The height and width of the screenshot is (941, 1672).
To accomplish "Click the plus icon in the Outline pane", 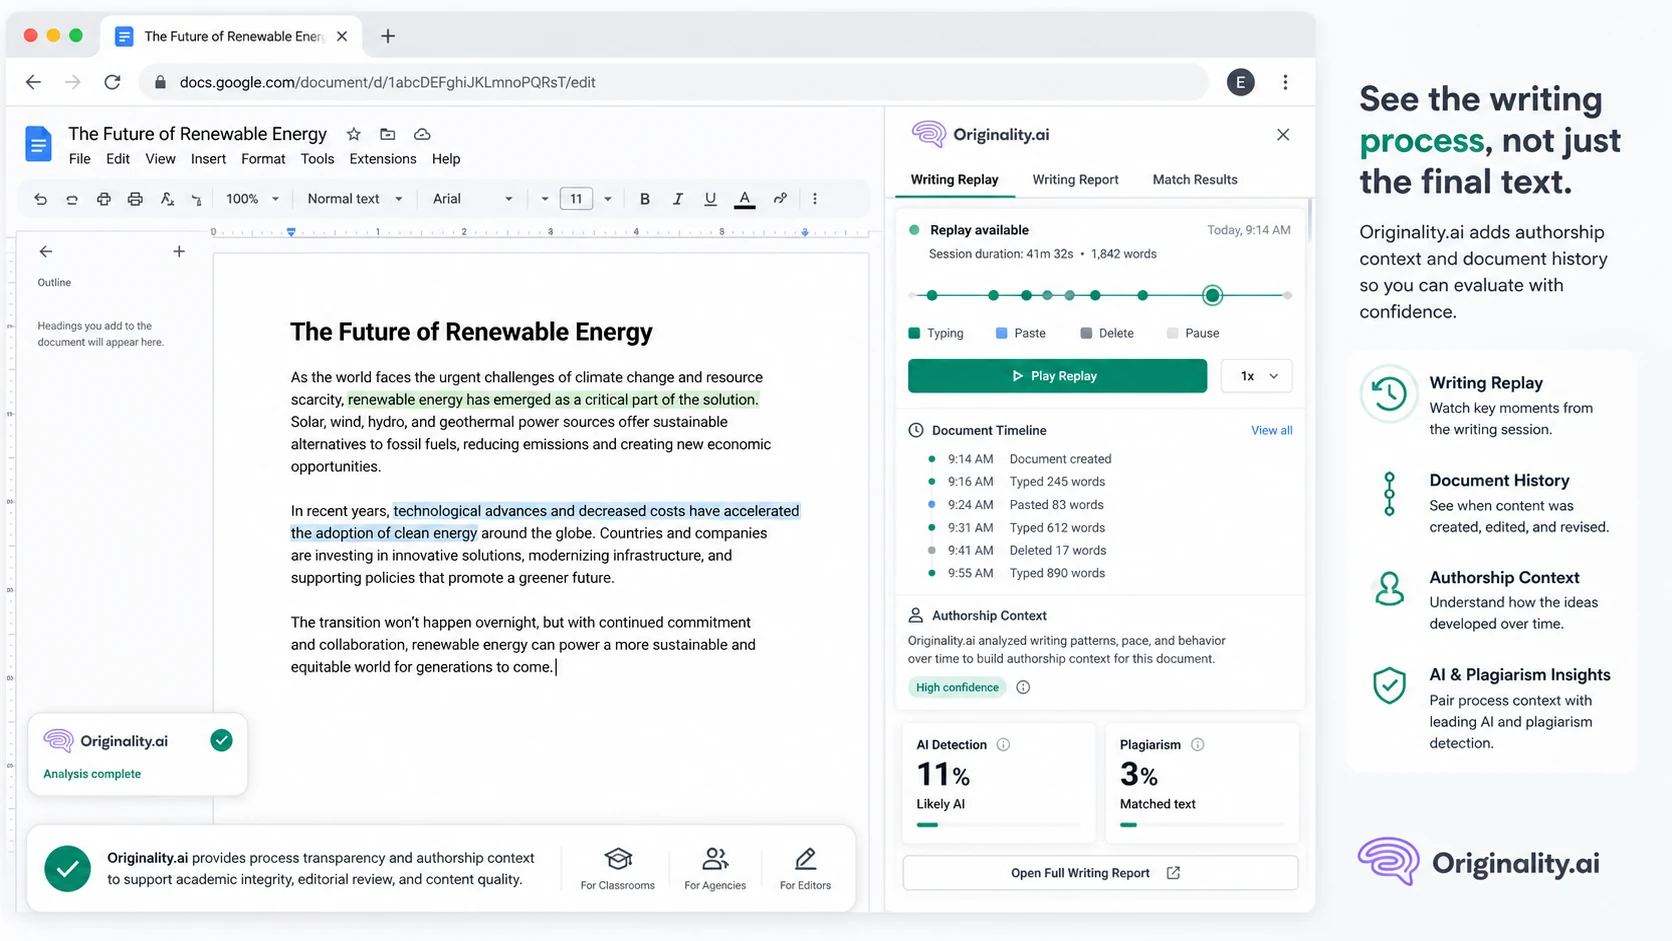I will point(179,251).
